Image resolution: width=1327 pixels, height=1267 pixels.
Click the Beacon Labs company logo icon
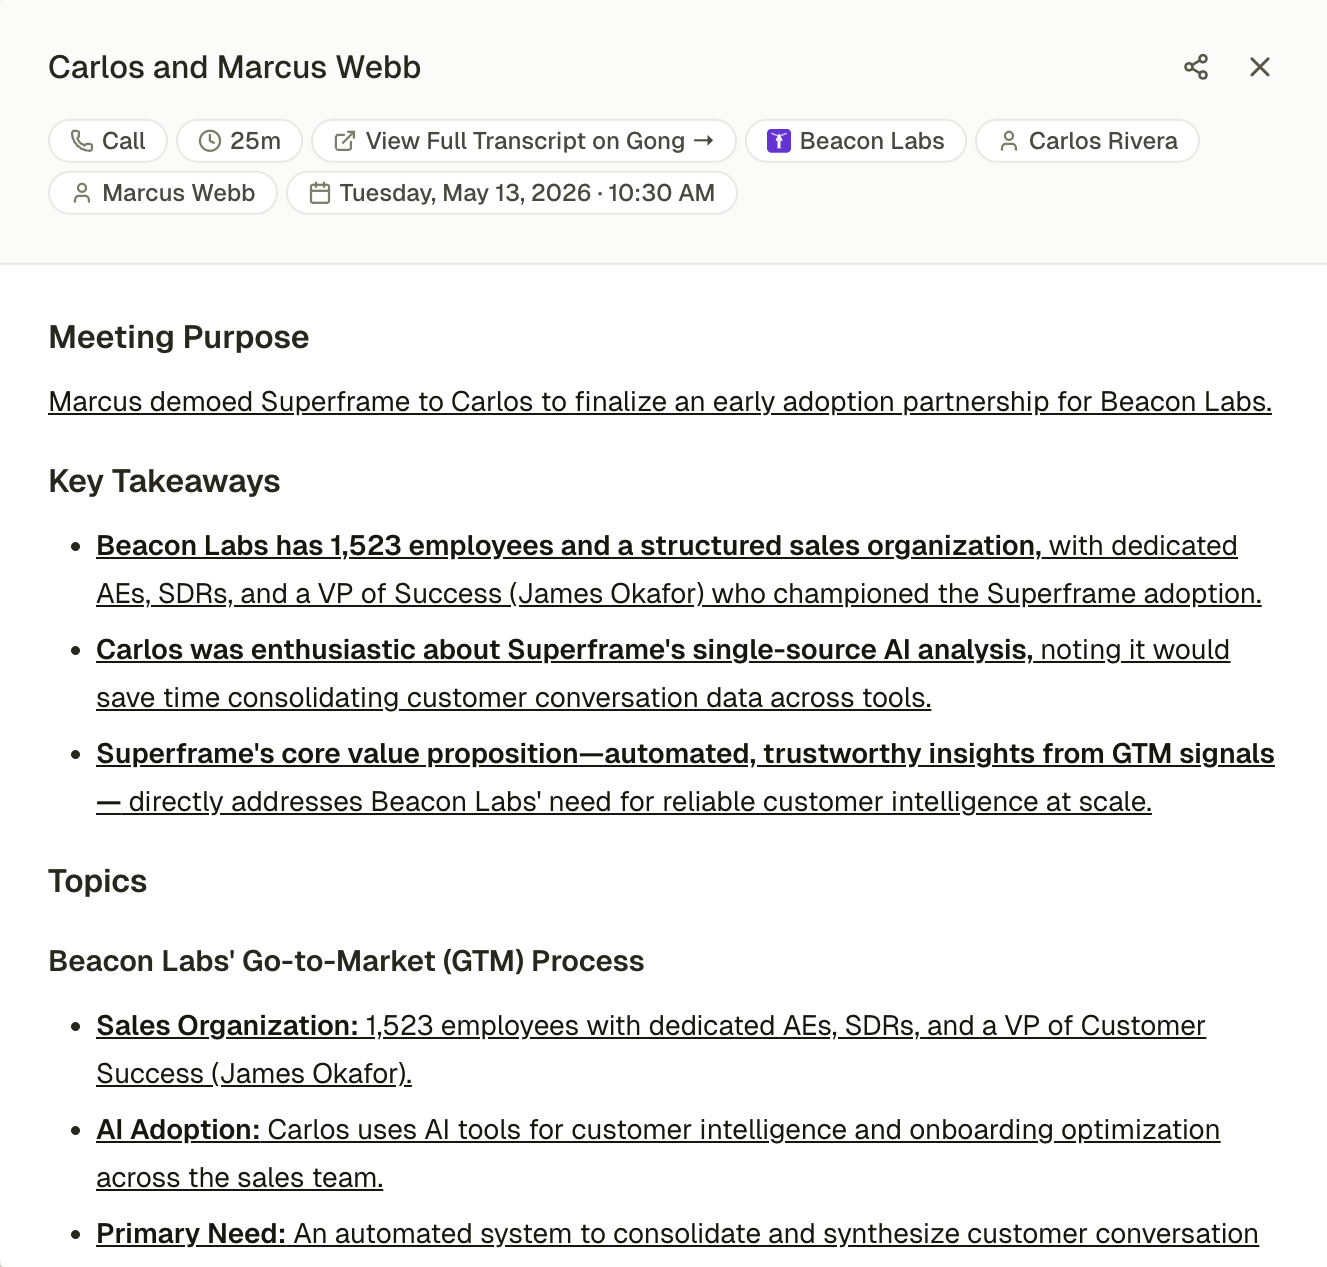(x=779, y=141)
